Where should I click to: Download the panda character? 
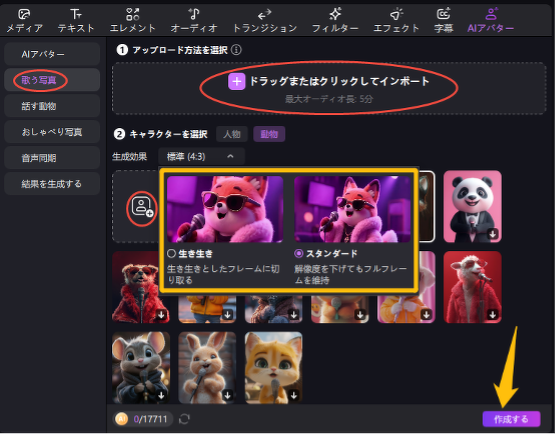point(493,234)
